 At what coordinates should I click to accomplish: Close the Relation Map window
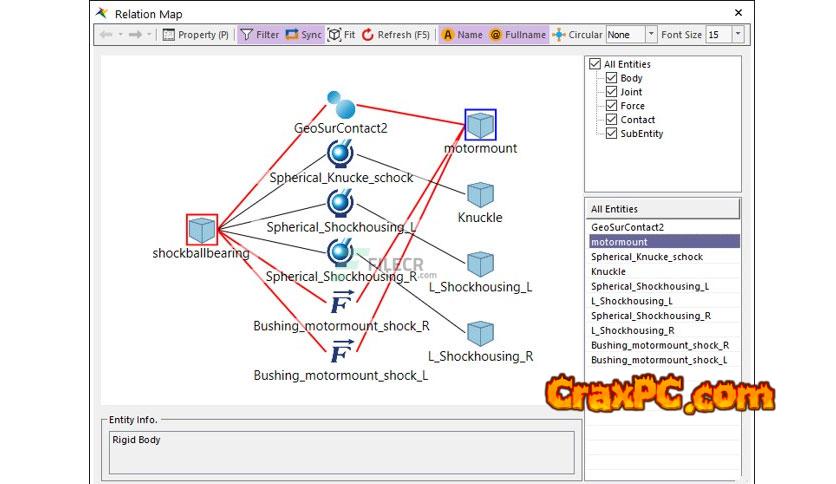pos(738,13)
